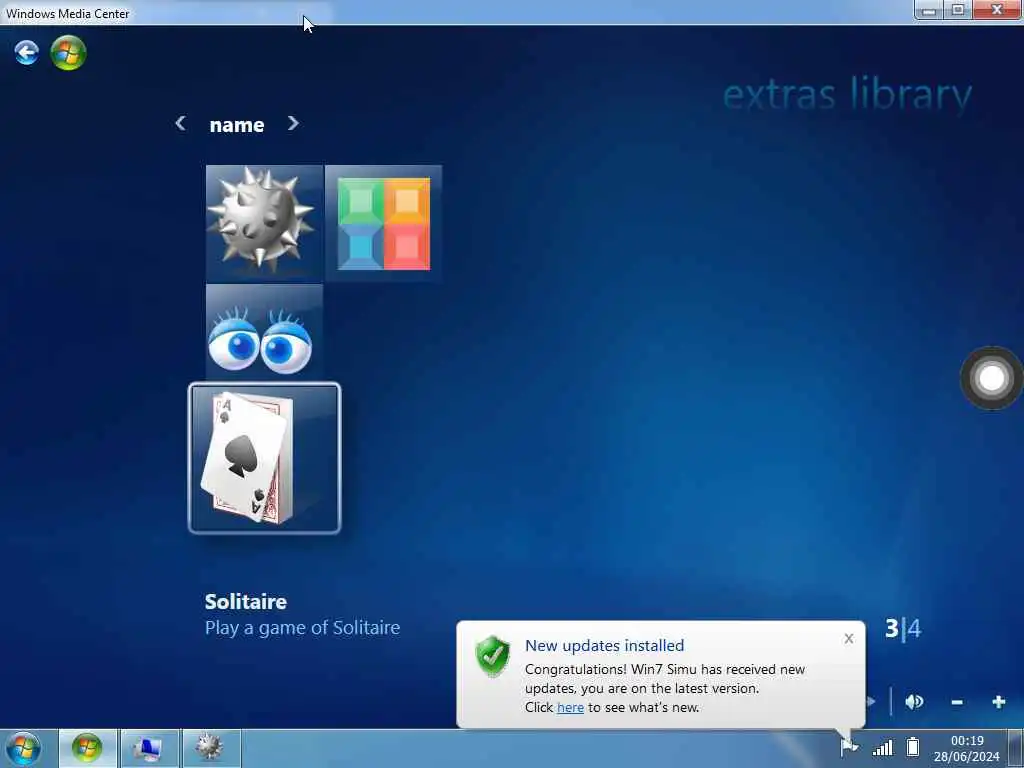Follow the 'here' link in update notification

pos(570,707)
